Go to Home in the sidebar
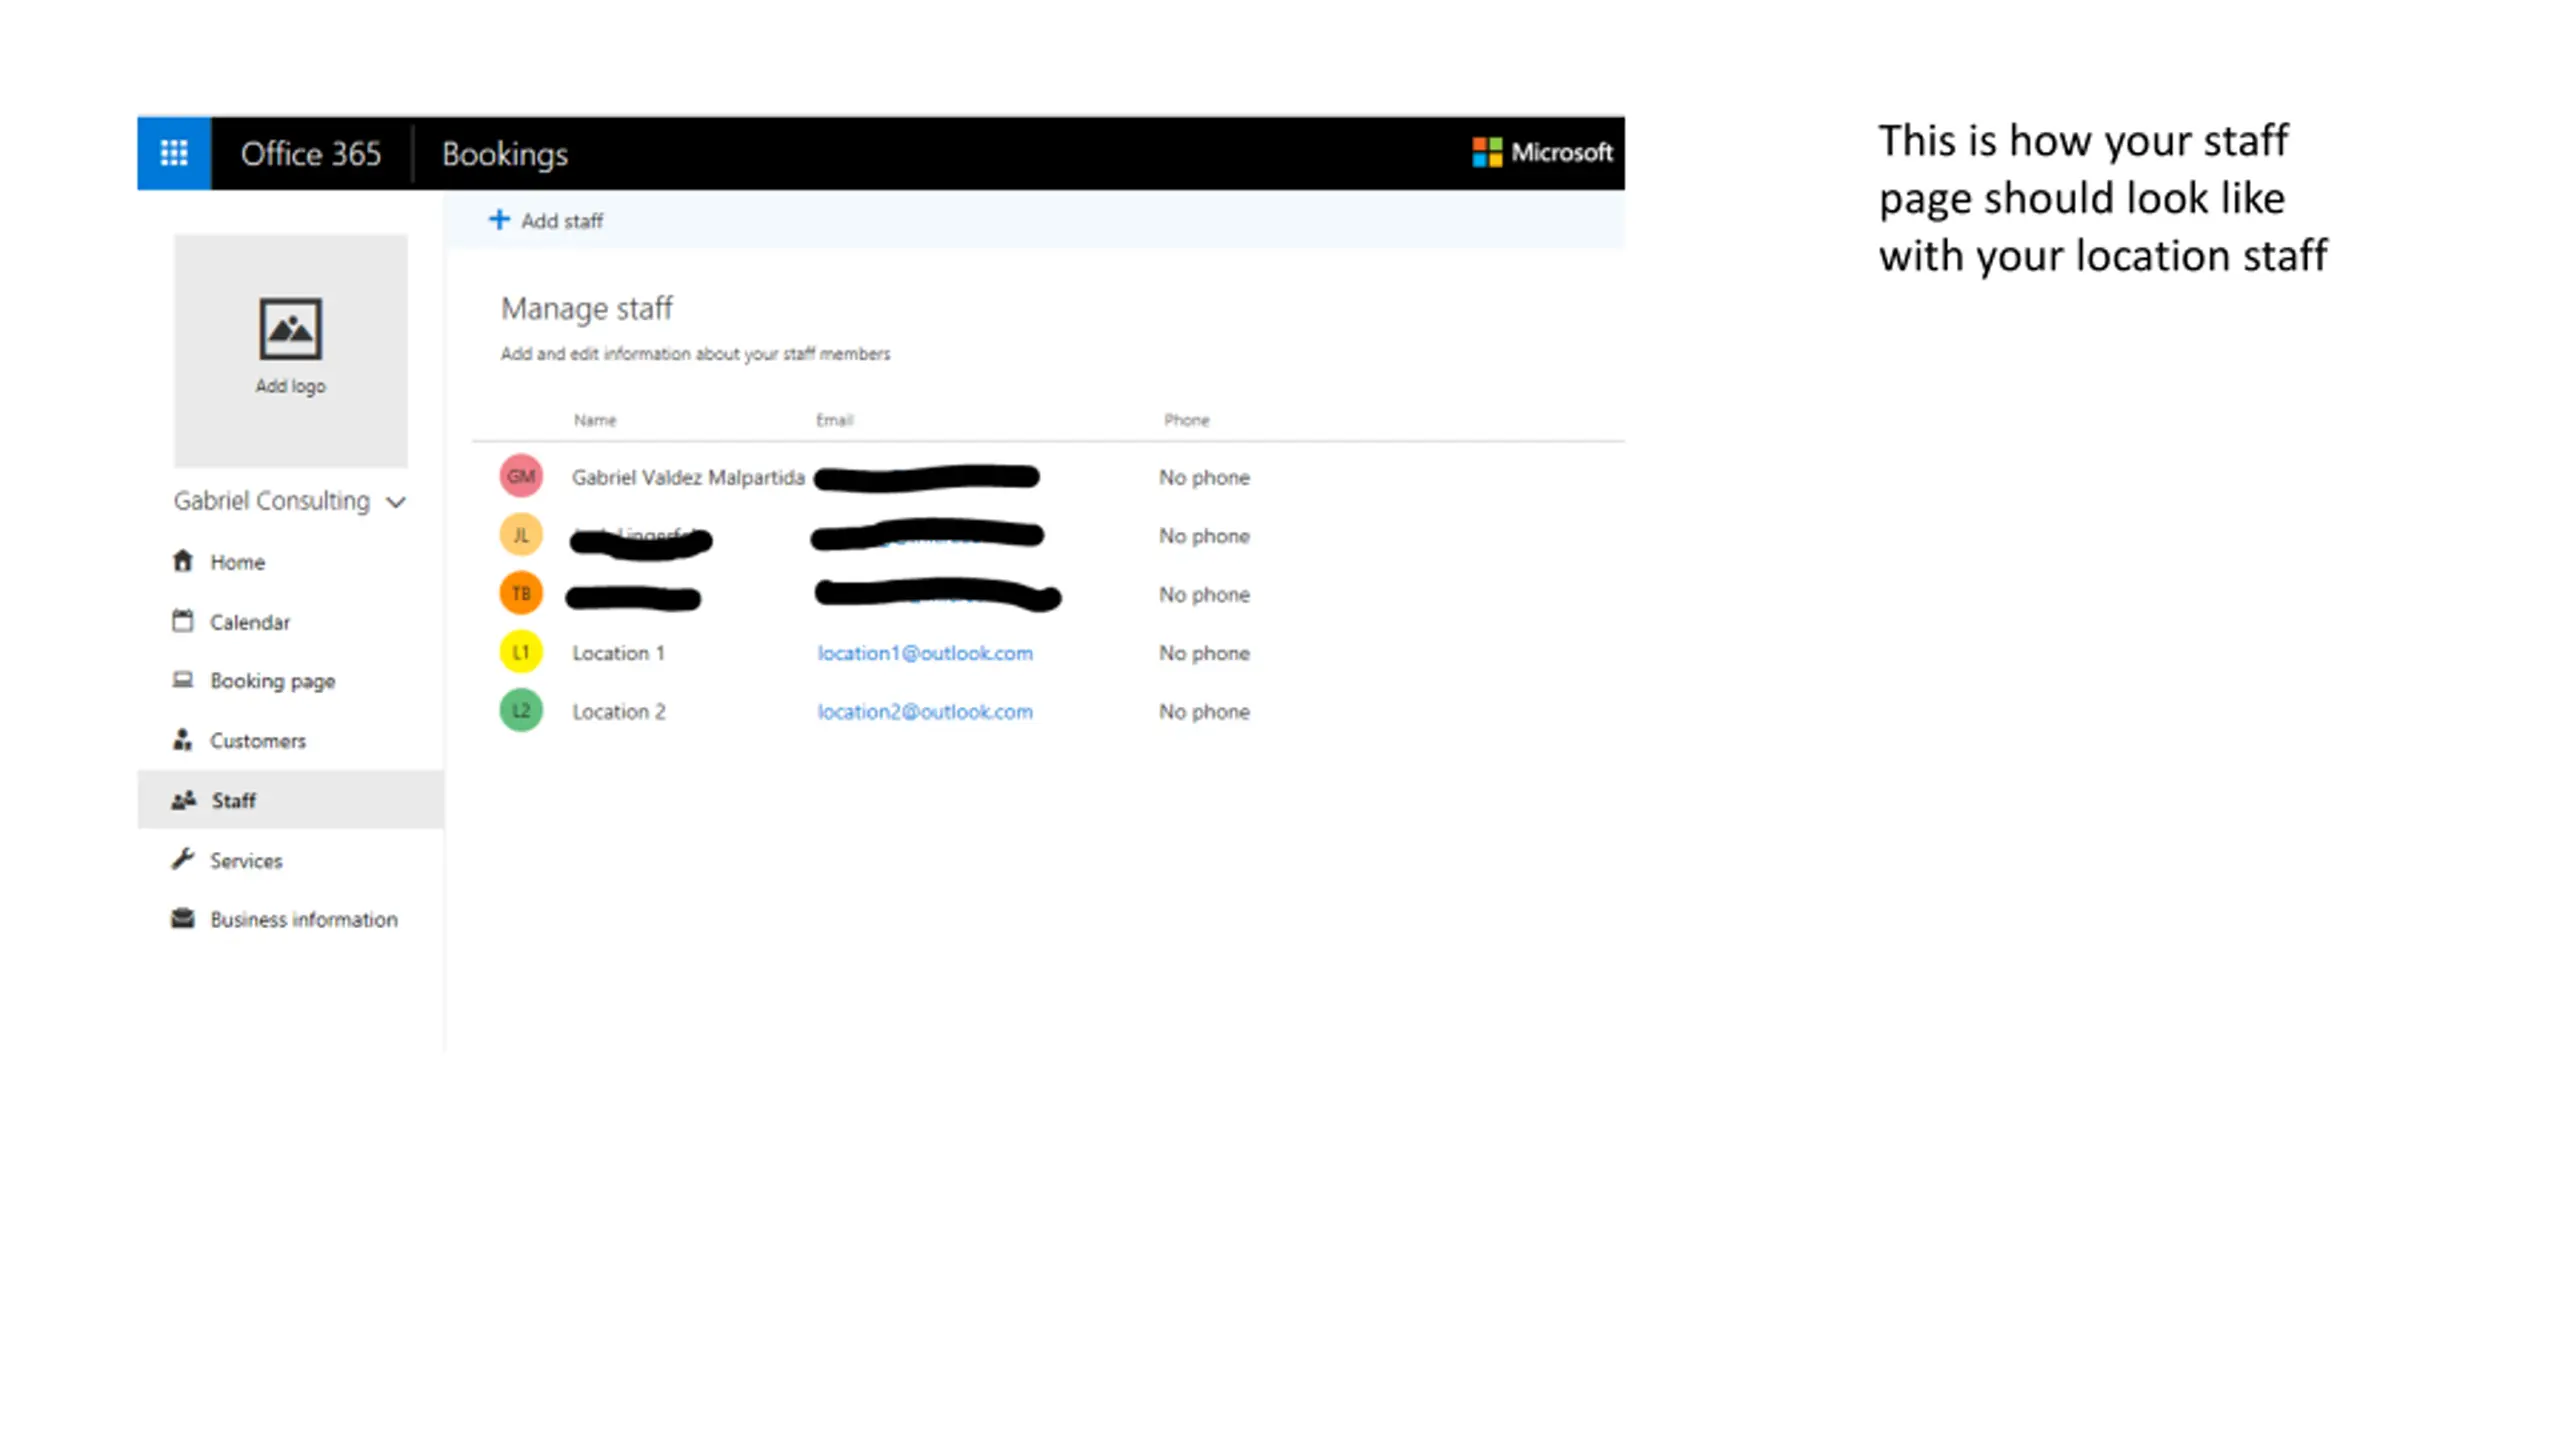The image size is (2560, 1440). (x=237, y=562)
